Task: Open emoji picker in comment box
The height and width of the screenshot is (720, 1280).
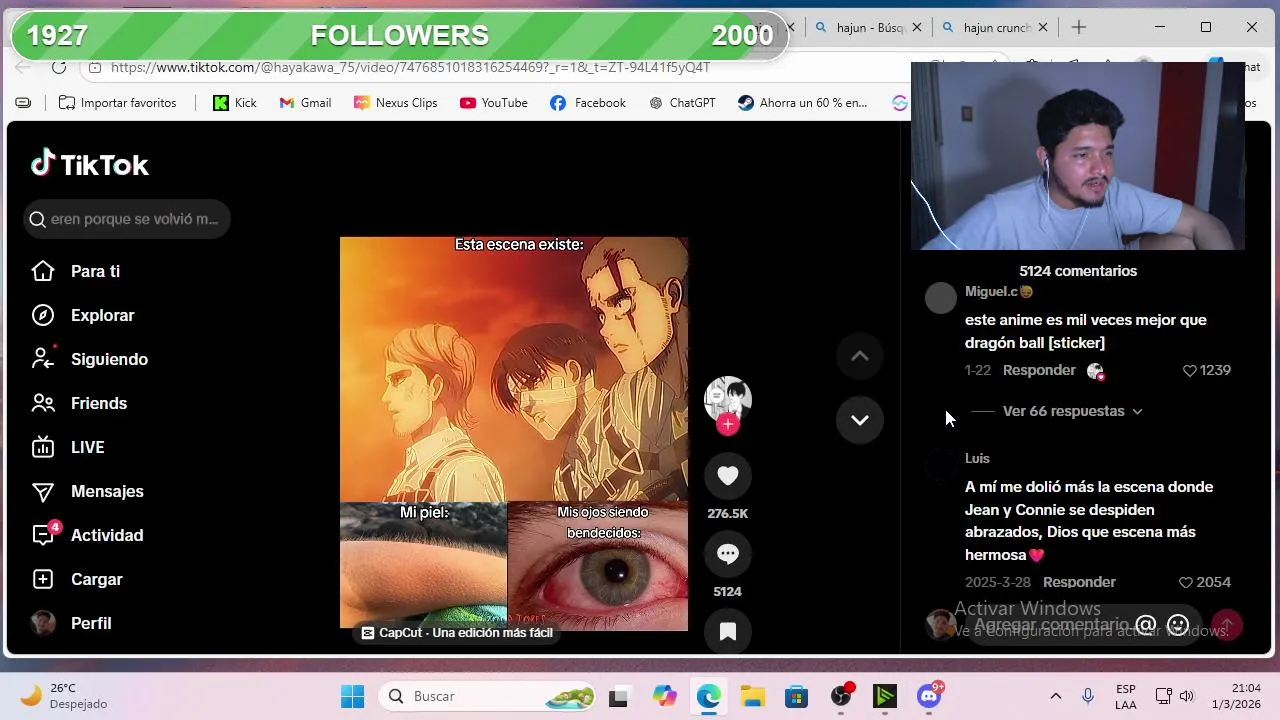Action: [x=1178, y=625]
